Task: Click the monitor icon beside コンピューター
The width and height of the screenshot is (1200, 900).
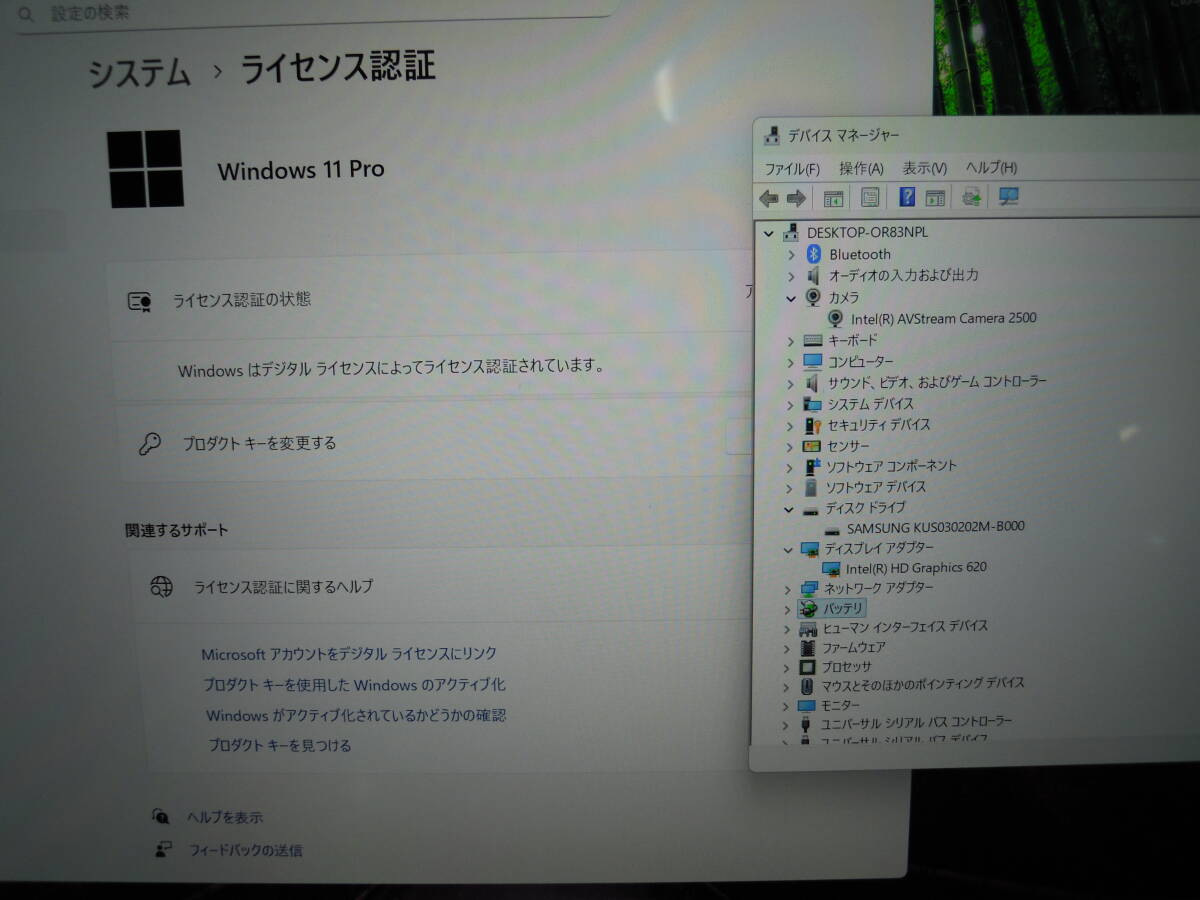Action: (x=812, y=361)
